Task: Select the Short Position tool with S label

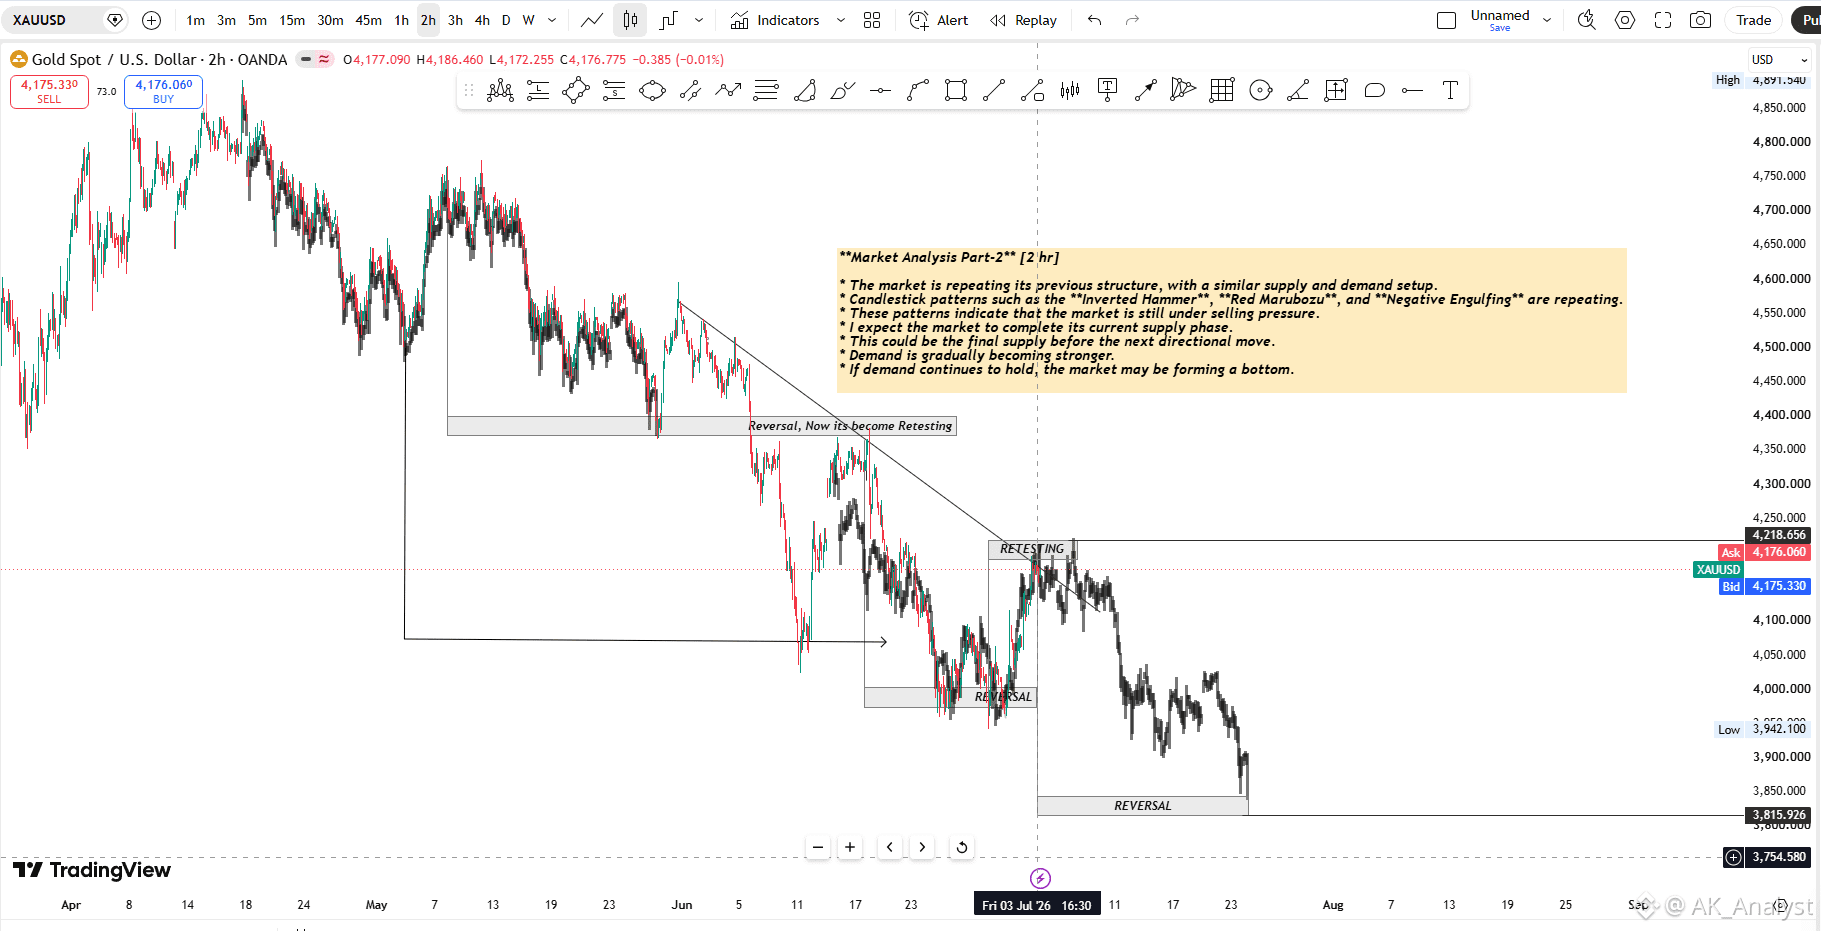Action: click(614, 91)
